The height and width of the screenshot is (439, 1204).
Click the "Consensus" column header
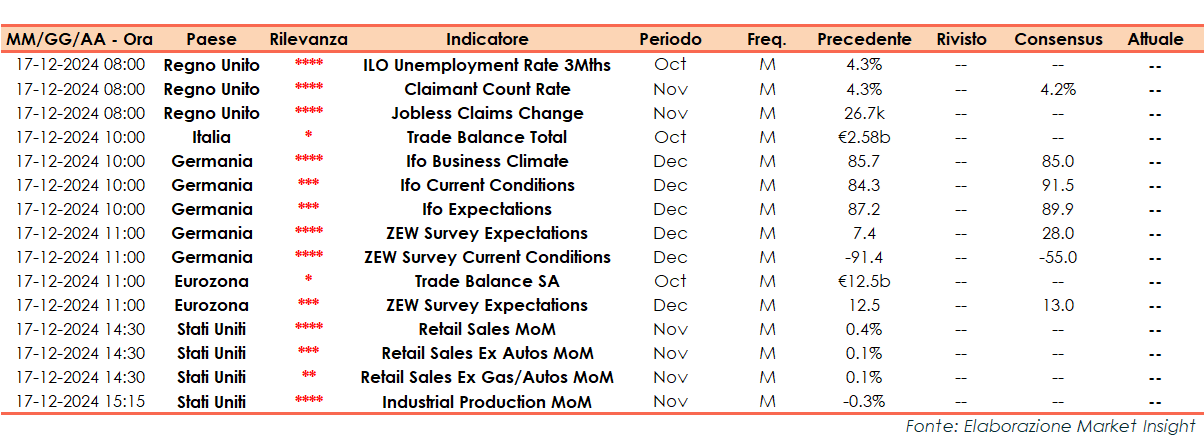coord(1058,39)
